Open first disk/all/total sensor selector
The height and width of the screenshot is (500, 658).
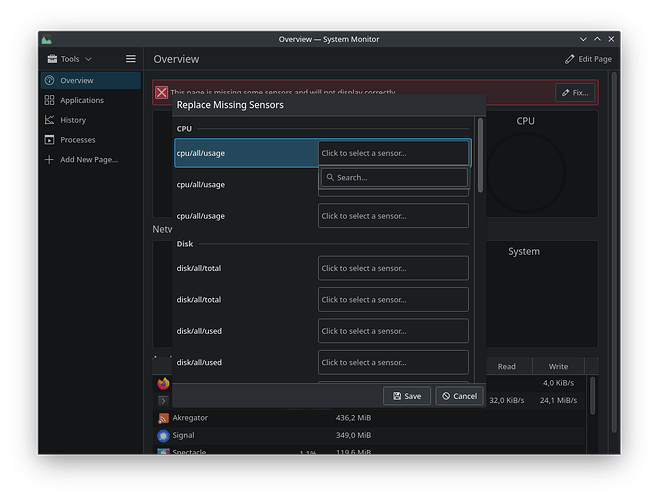(x=393, y=268)
